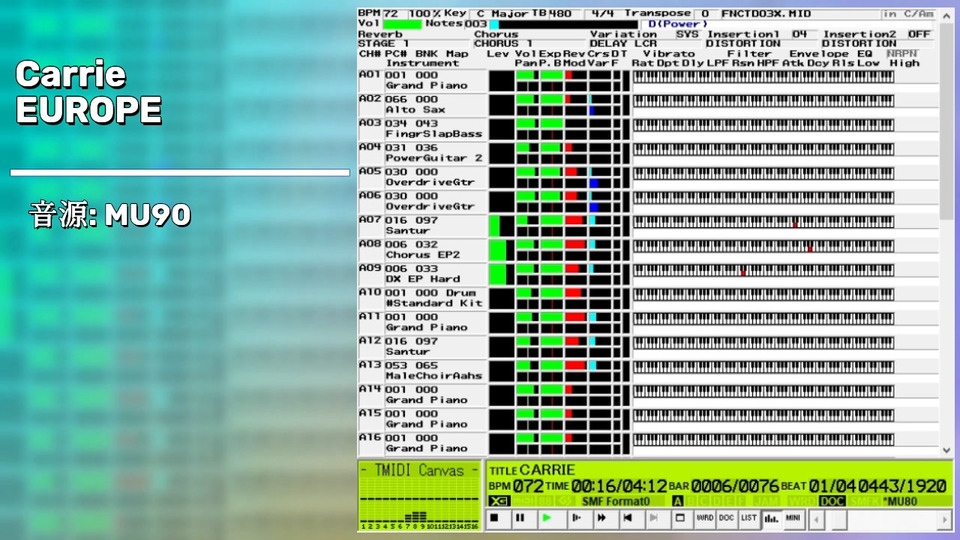
Task: Select channel A09 DX EP Hard
Action: coord(422,274)
